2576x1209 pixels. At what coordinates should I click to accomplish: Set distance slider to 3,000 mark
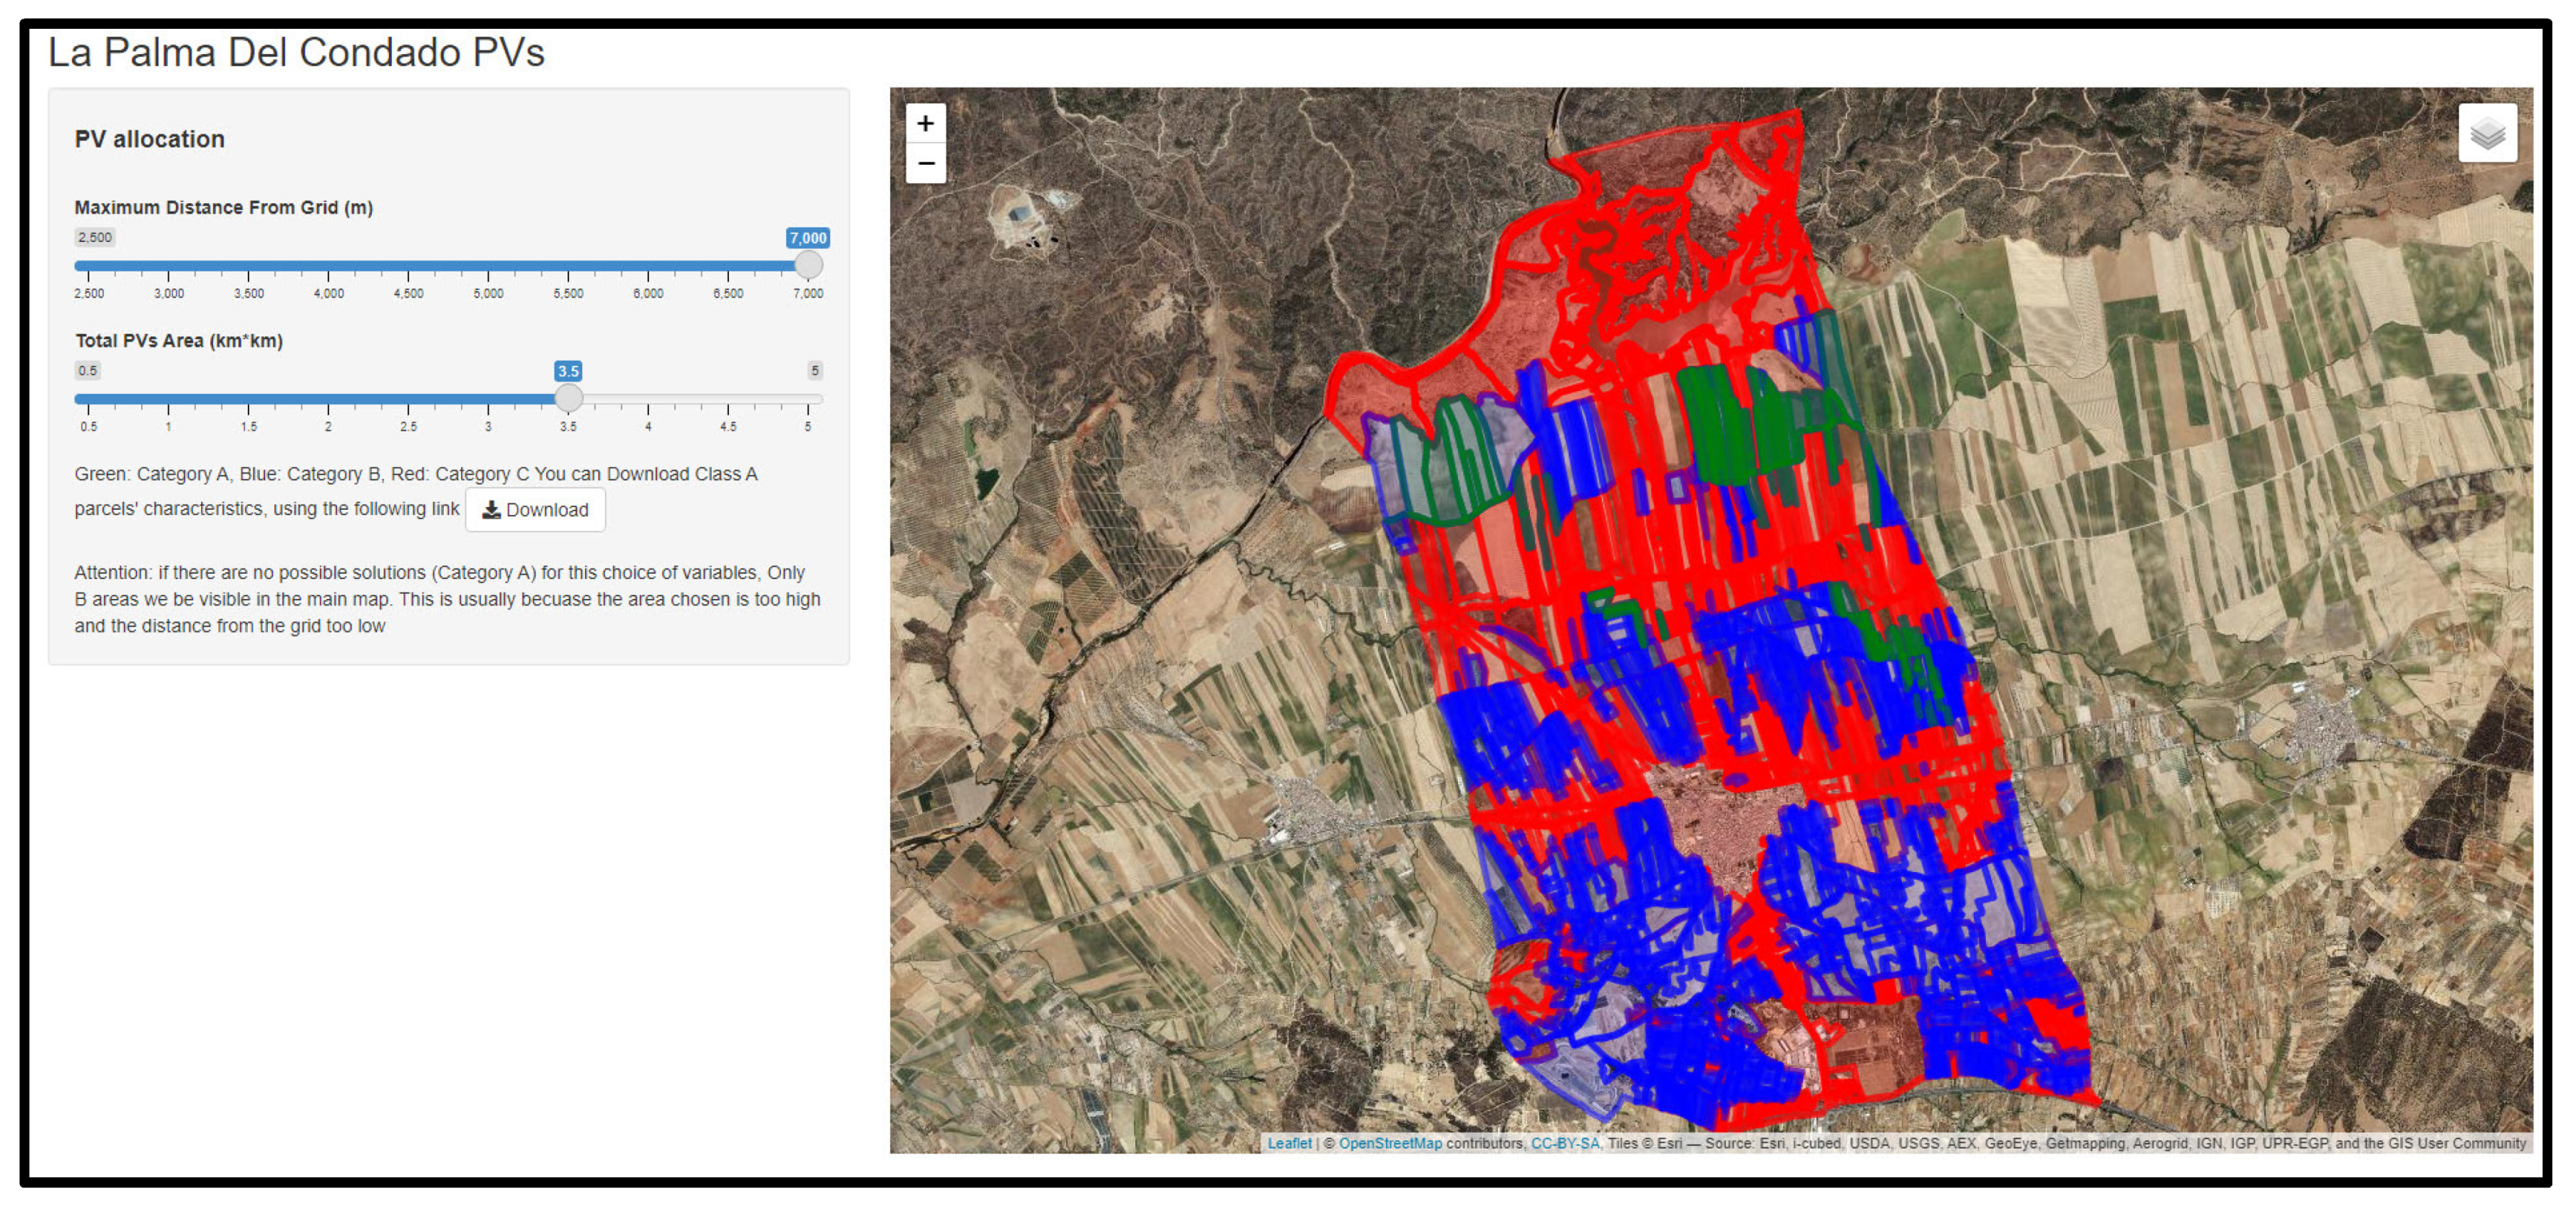tap(168, 266)
